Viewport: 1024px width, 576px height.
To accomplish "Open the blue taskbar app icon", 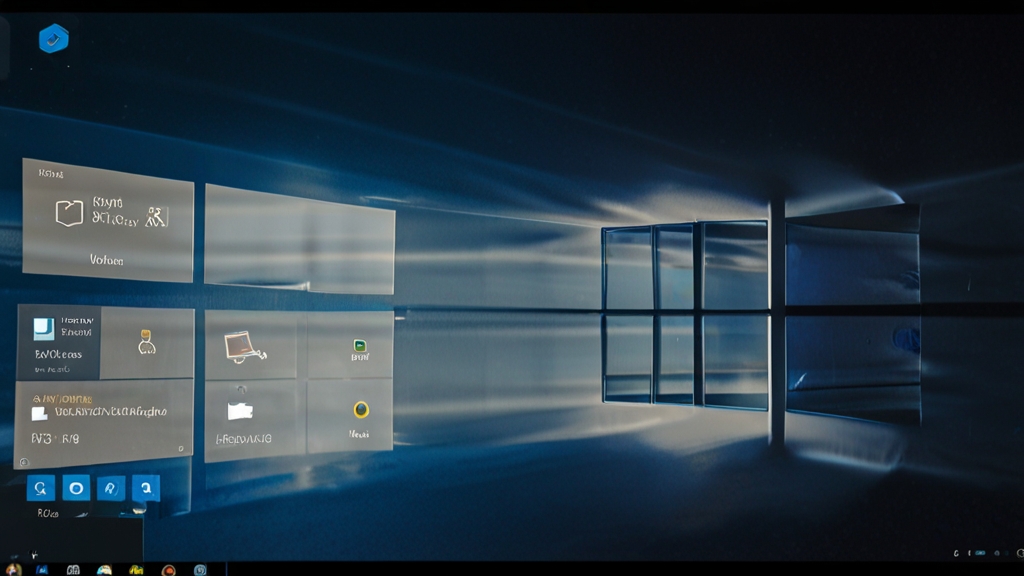I will (43, 569).
